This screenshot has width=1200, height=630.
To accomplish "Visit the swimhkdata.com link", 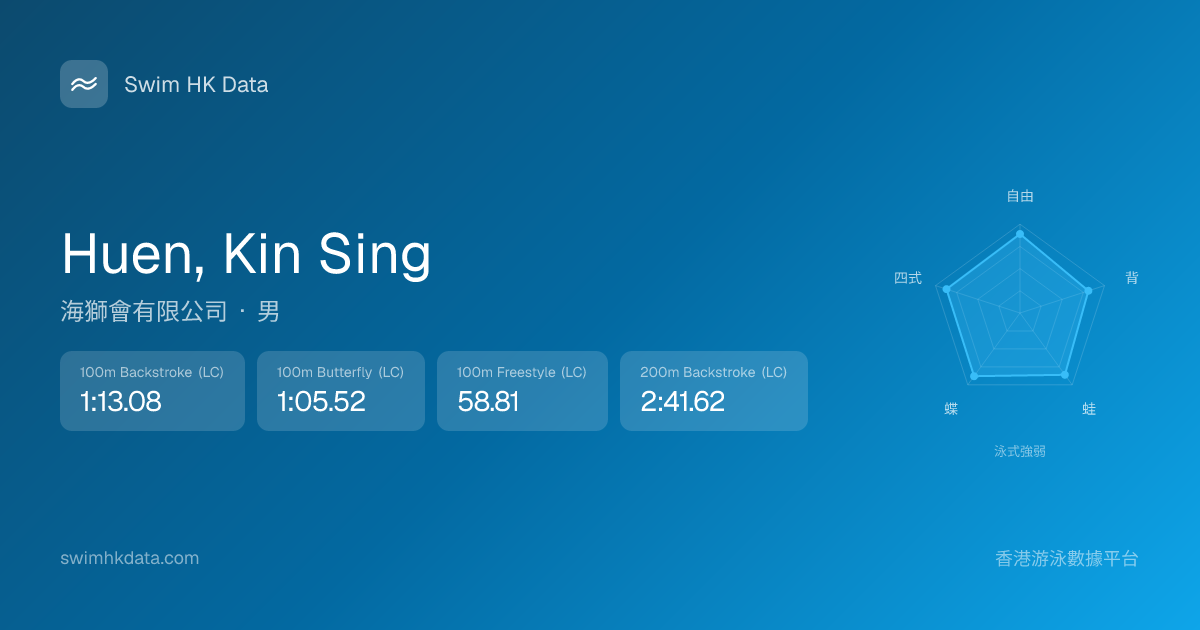I will 130,558.
